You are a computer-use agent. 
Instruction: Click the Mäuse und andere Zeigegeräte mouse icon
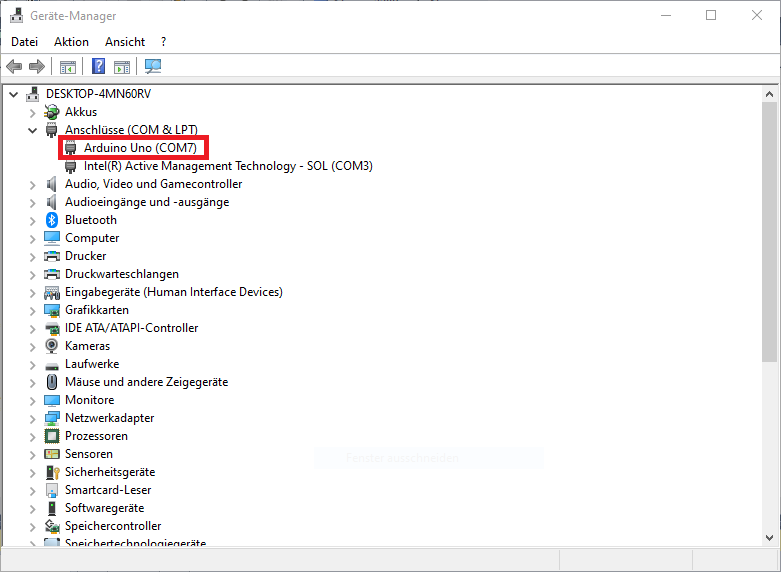[x=52, y=382]
